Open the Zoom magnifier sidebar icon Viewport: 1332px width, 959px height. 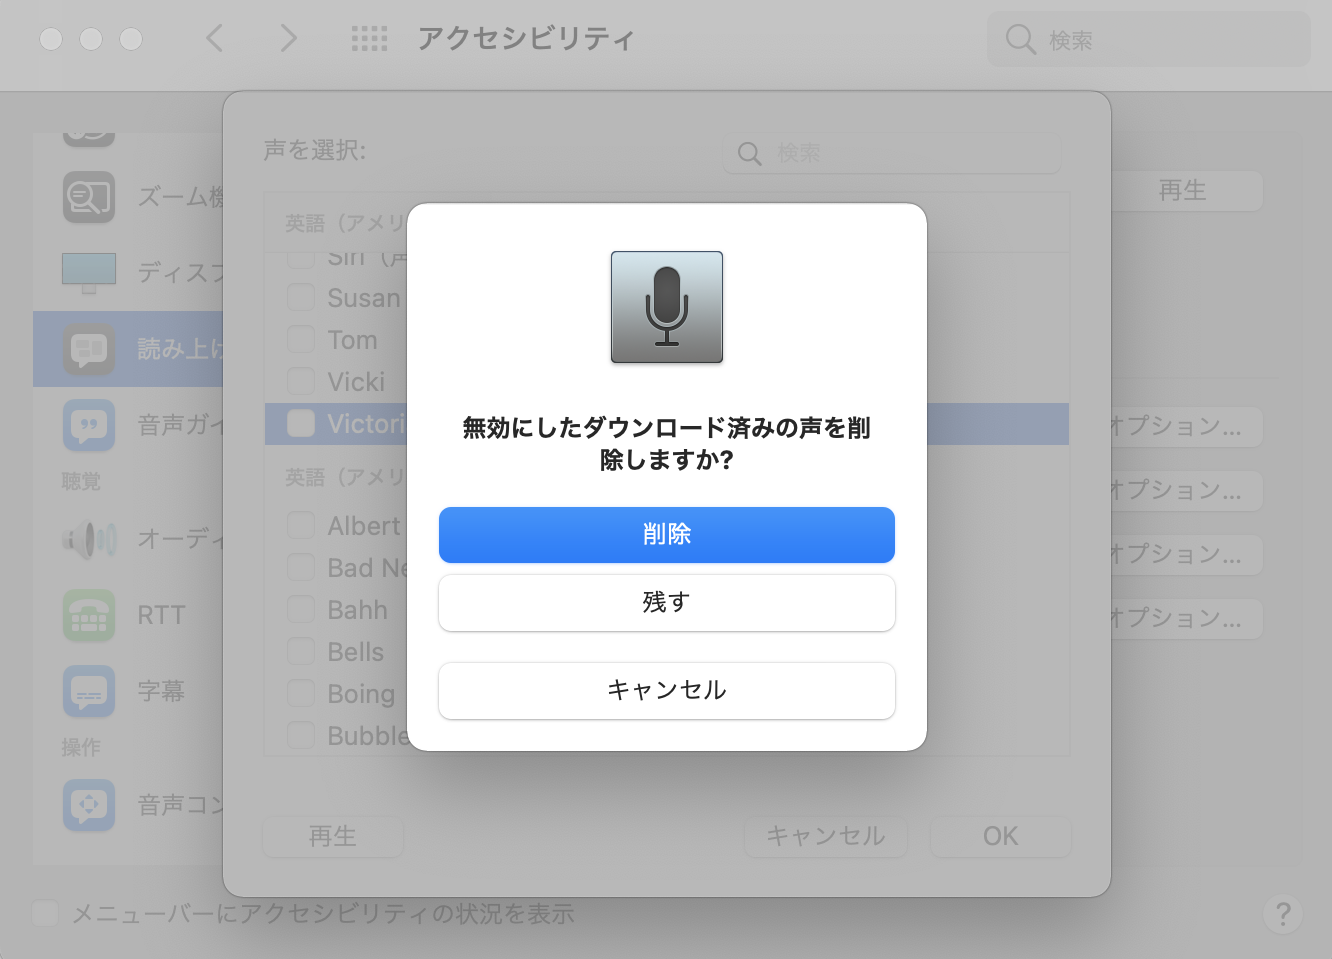coord(89,197)
